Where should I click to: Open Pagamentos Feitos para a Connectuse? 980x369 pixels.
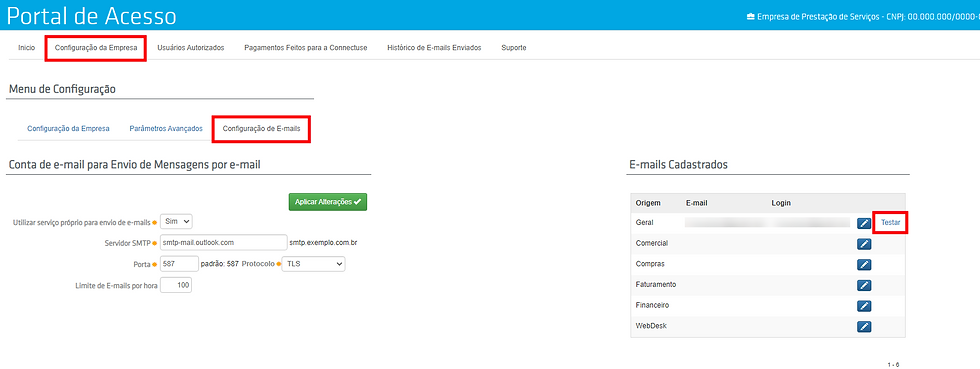click(x=306, y=48)
